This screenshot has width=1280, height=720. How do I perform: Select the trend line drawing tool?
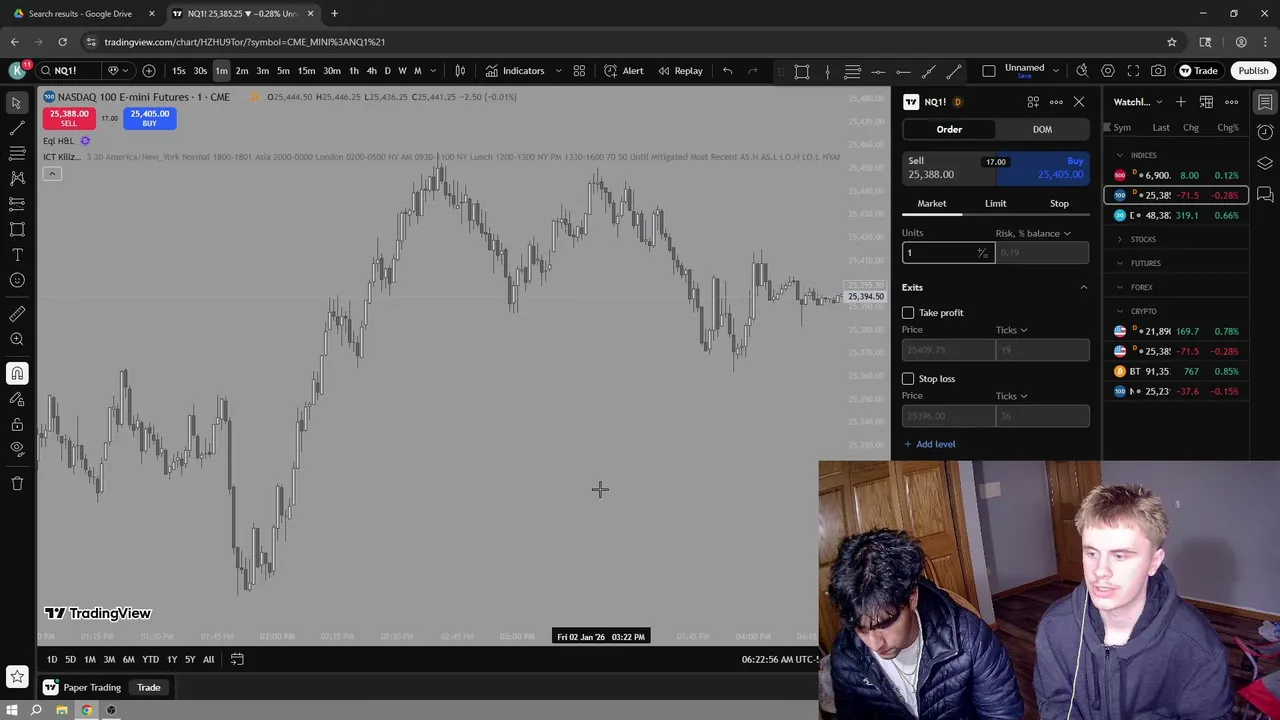17,128
